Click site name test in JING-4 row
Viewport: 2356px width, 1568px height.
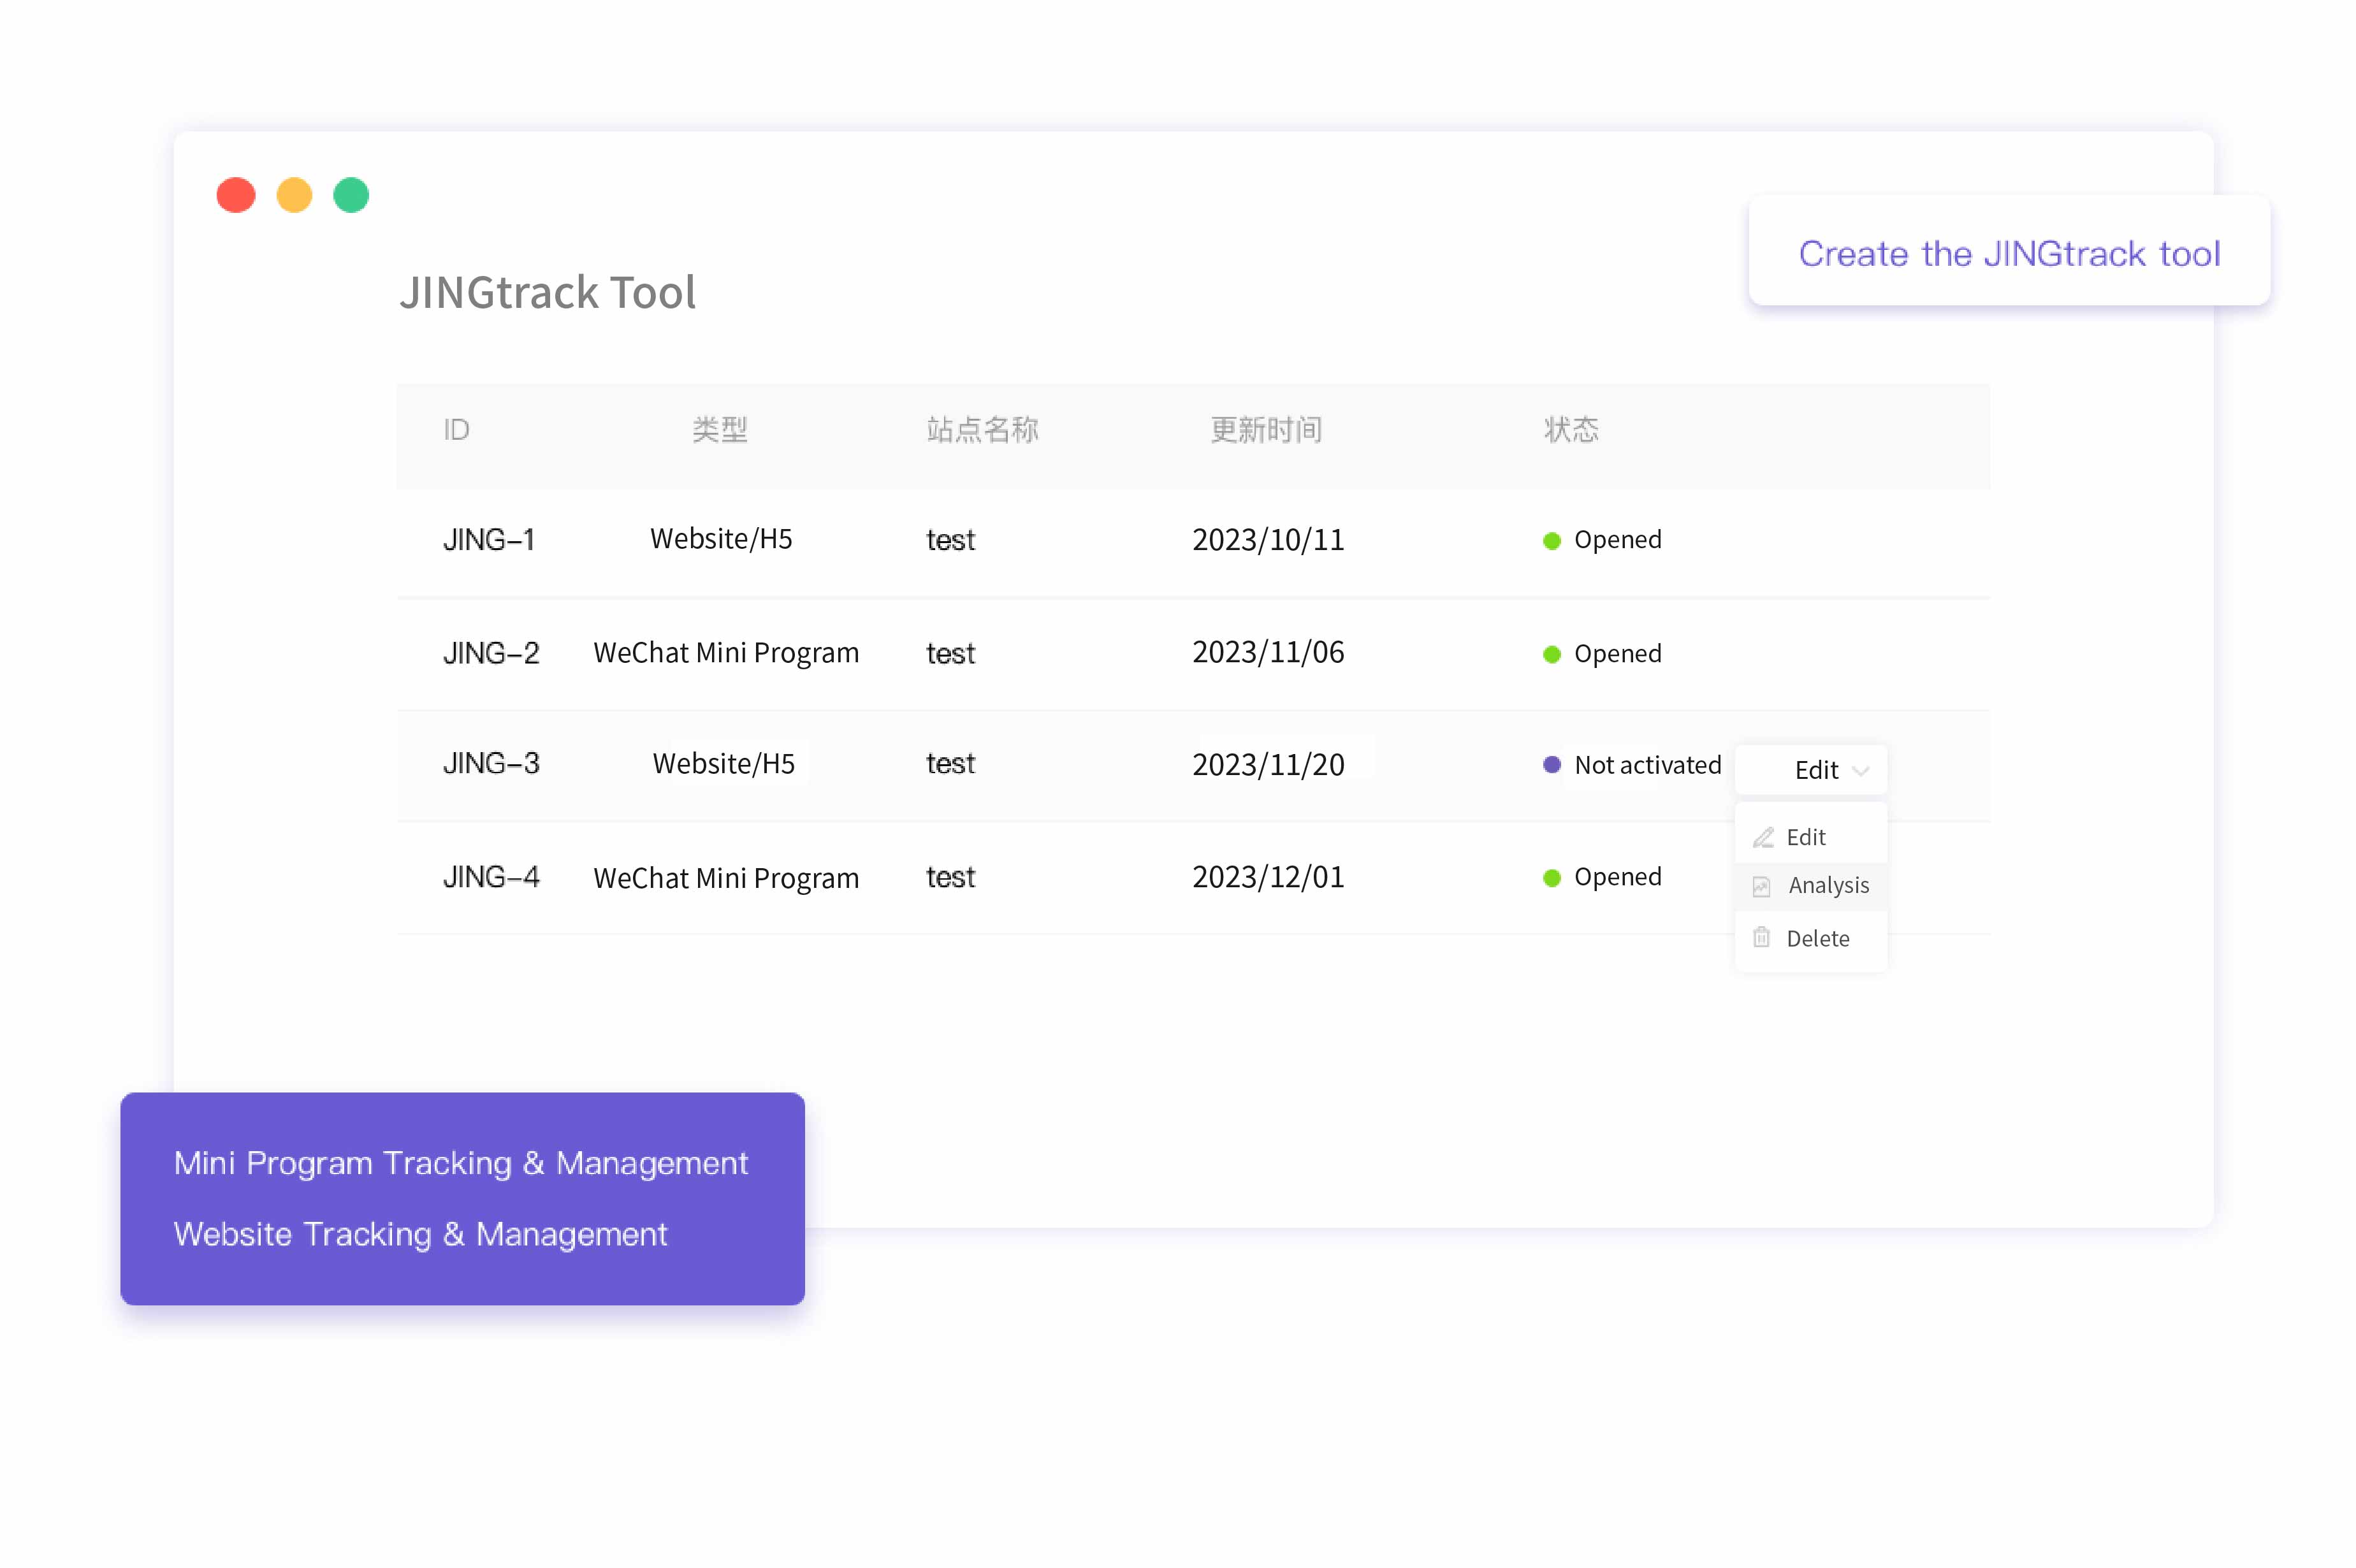(950, 878)
